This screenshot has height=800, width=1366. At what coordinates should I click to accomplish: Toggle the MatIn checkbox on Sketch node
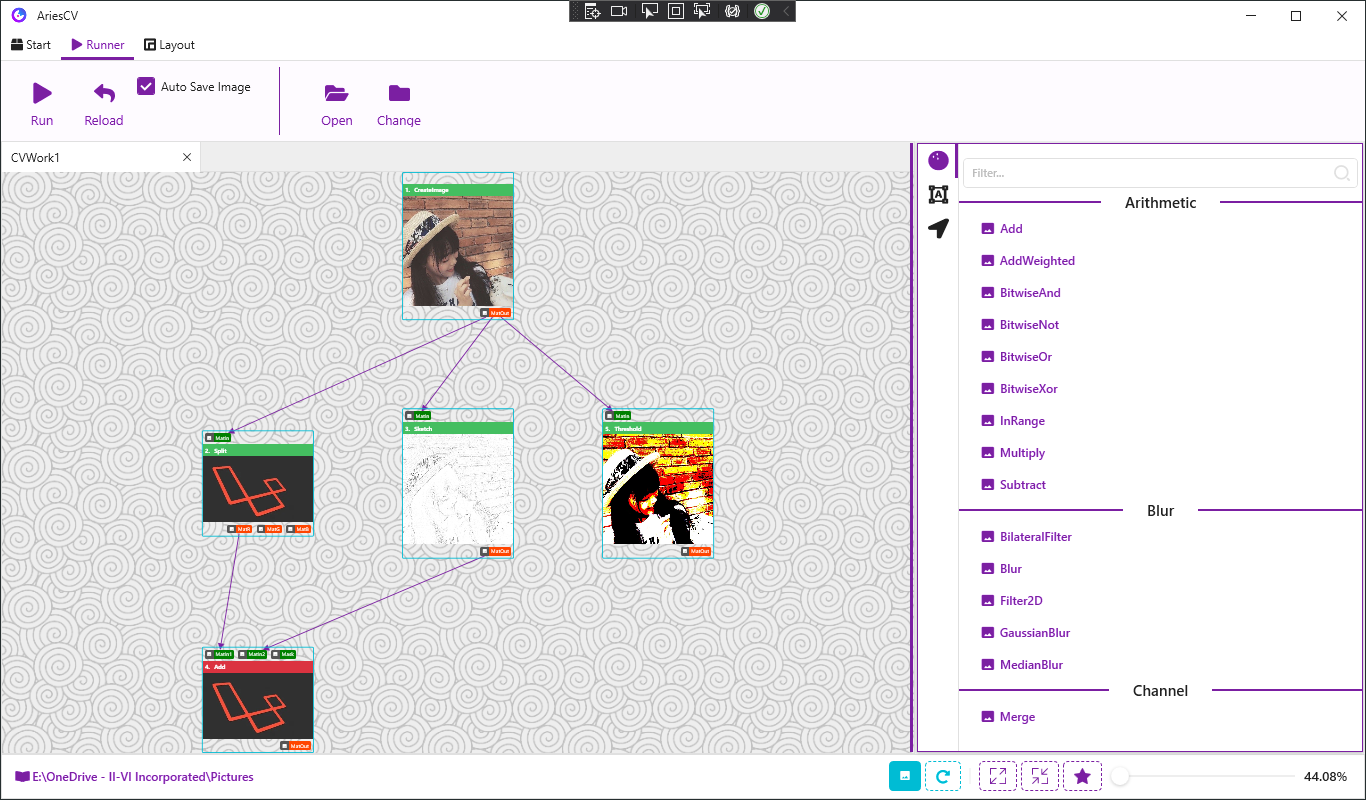(409, 415)
